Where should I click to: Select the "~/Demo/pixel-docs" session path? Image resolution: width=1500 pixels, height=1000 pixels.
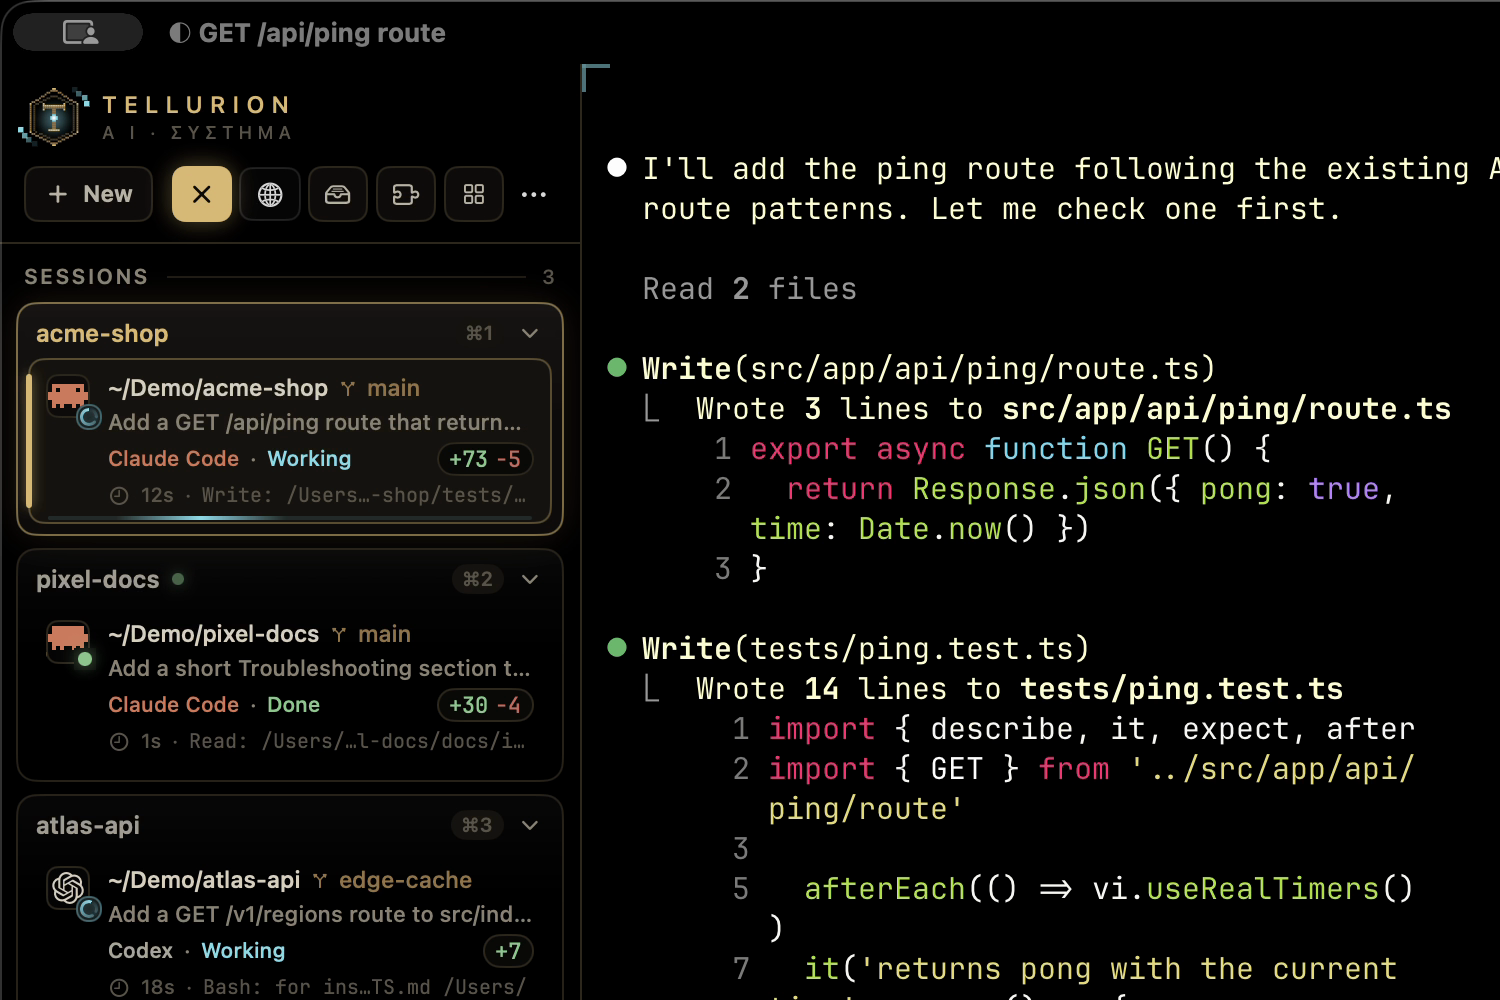pos(214,634)
